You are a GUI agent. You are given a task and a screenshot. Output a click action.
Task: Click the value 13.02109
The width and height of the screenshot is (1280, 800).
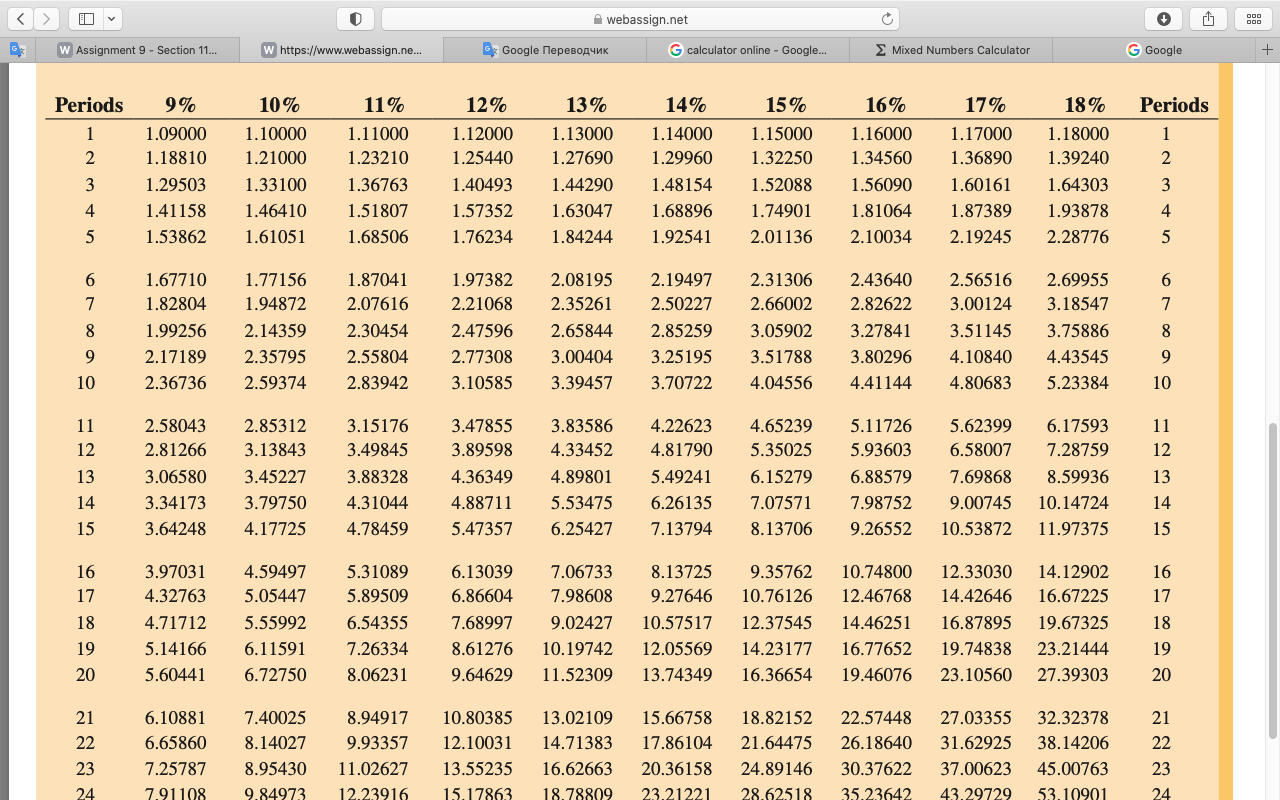(x=577, y=718)
